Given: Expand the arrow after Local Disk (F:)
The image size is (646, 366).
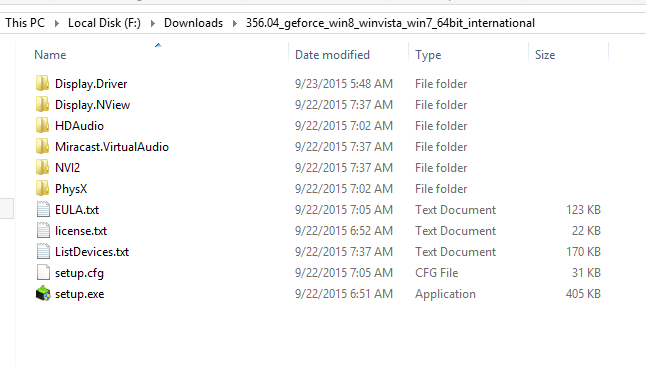Looking at the screenshot, I should pyautogui.click(x=153, y=23).
